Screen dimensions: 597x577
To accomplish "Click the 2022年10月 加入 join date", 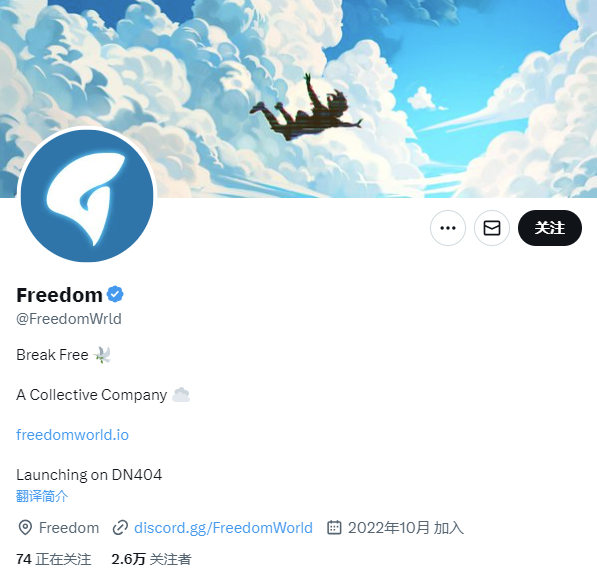I will (405, 528).
